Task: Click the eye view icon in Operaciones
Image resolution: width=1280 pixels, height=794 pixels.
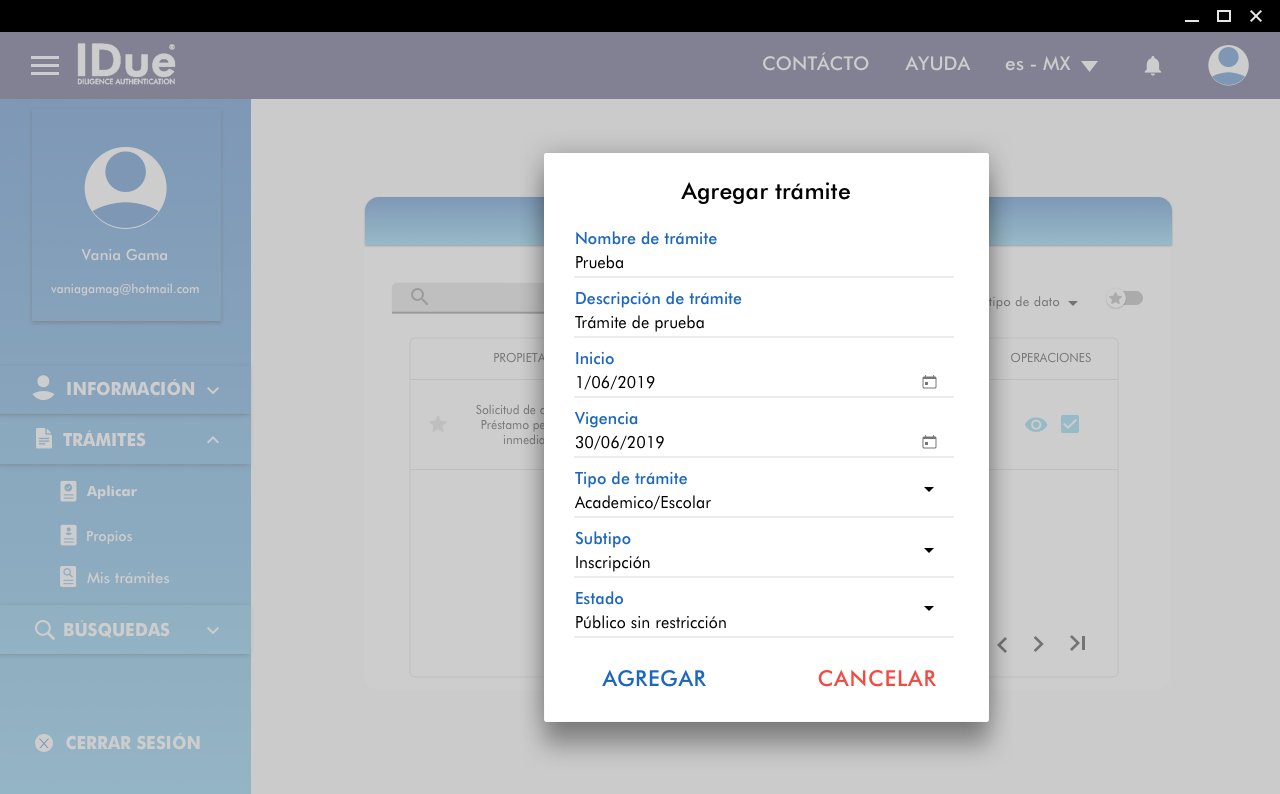Action: [x=1036, y=424]
